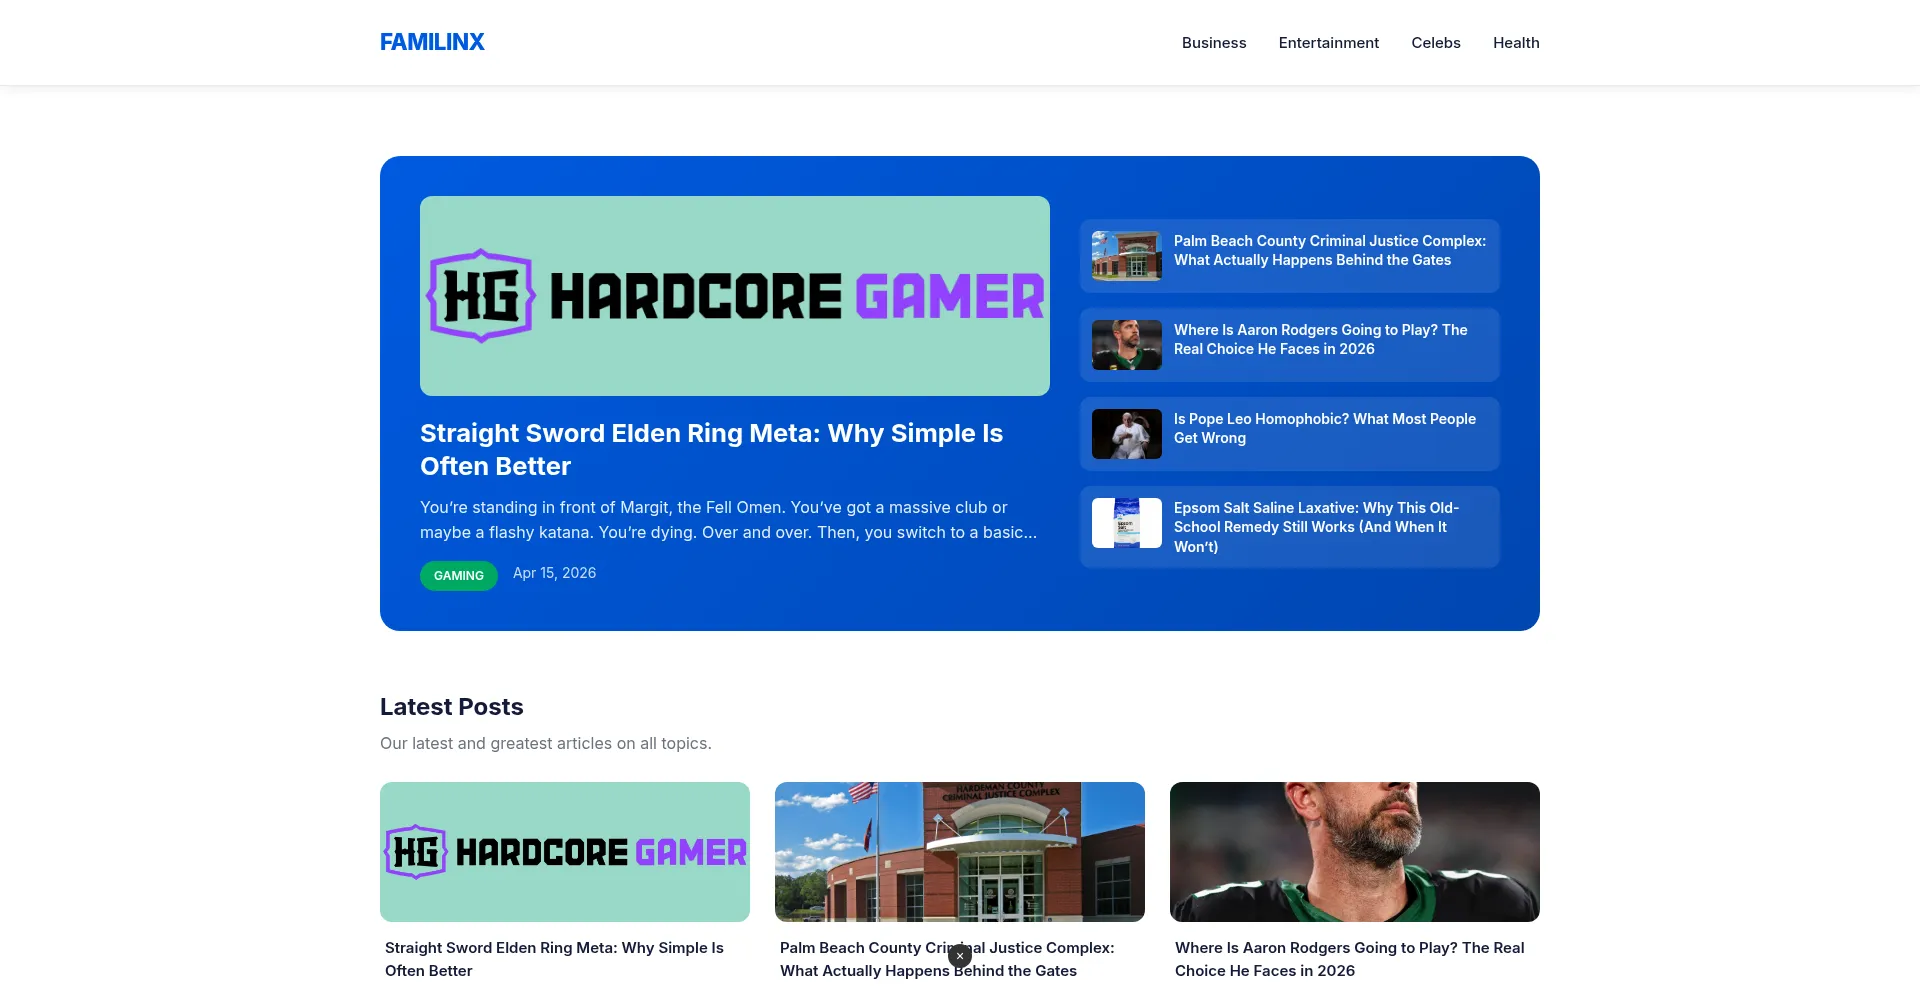Open the Business menu item
This screenshot has width=1920, height=993.
1214,43
